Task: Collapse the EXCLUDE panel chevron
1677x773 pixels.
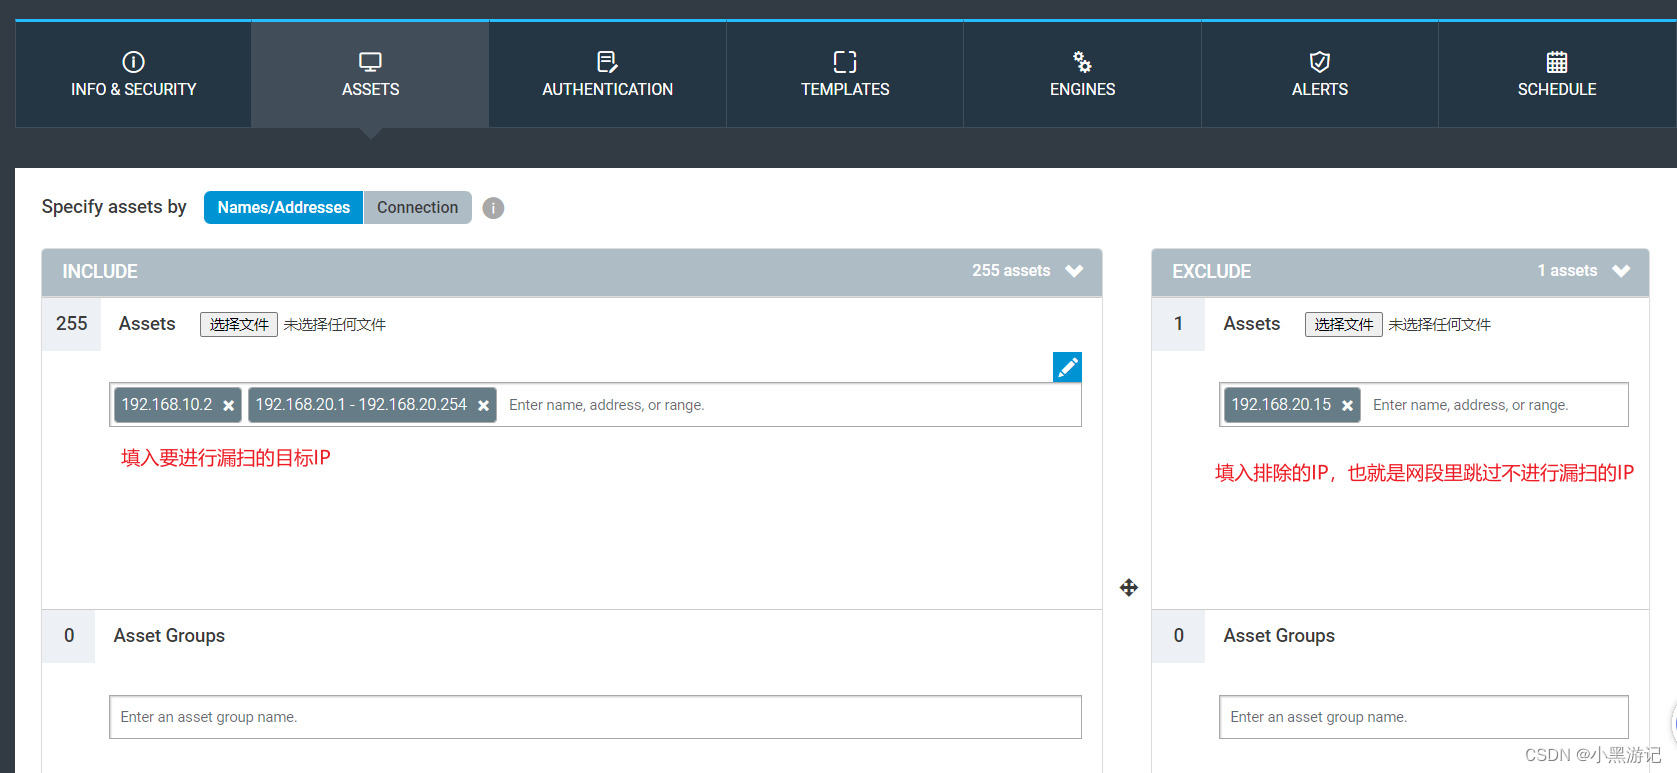Action: [x=1621, y=271]
